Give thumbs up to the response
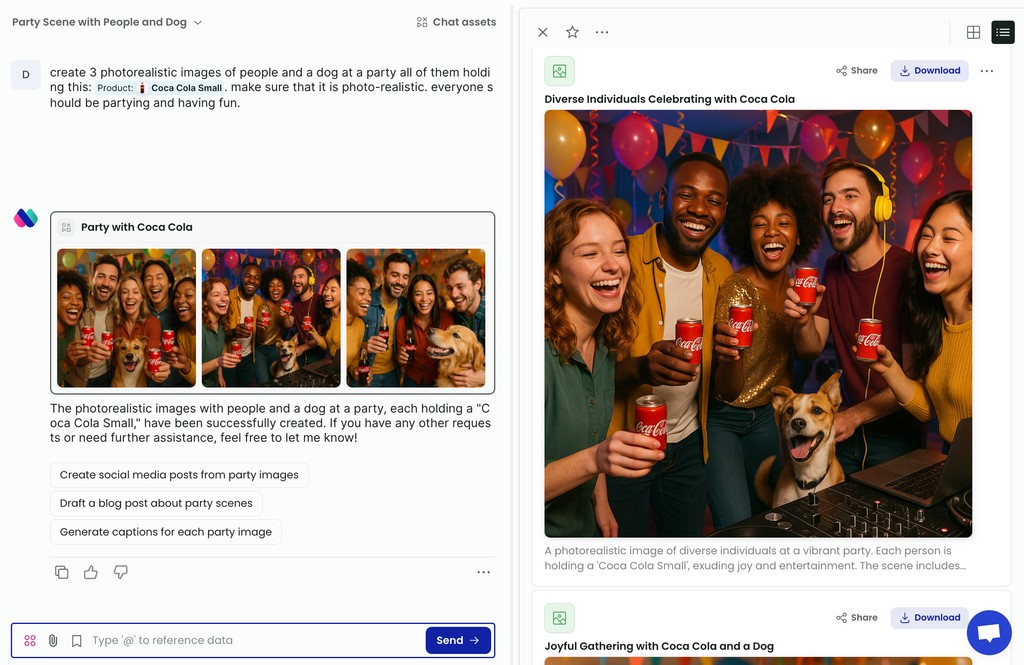The height and width of the screenshot is (665, 1024). click(91, 572)
